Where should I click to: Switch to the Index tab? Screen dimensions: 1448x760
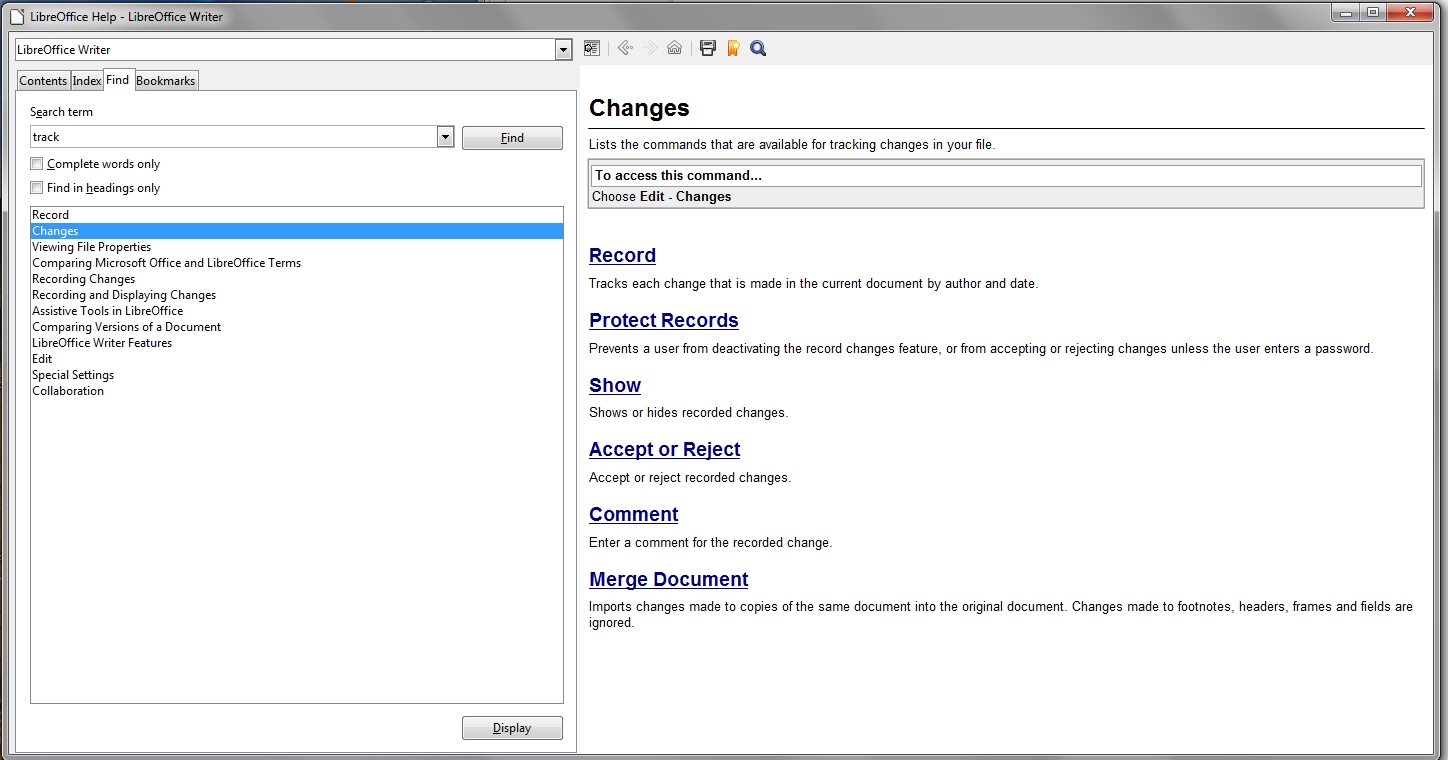coord(87,81)
